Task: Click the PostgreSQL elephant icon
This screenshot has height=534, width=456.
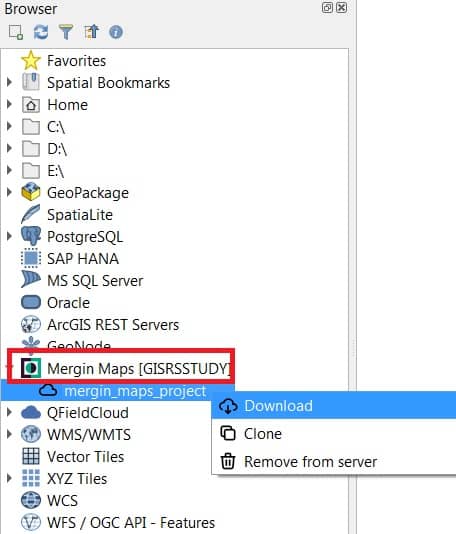Action: (x=31, y=236)
